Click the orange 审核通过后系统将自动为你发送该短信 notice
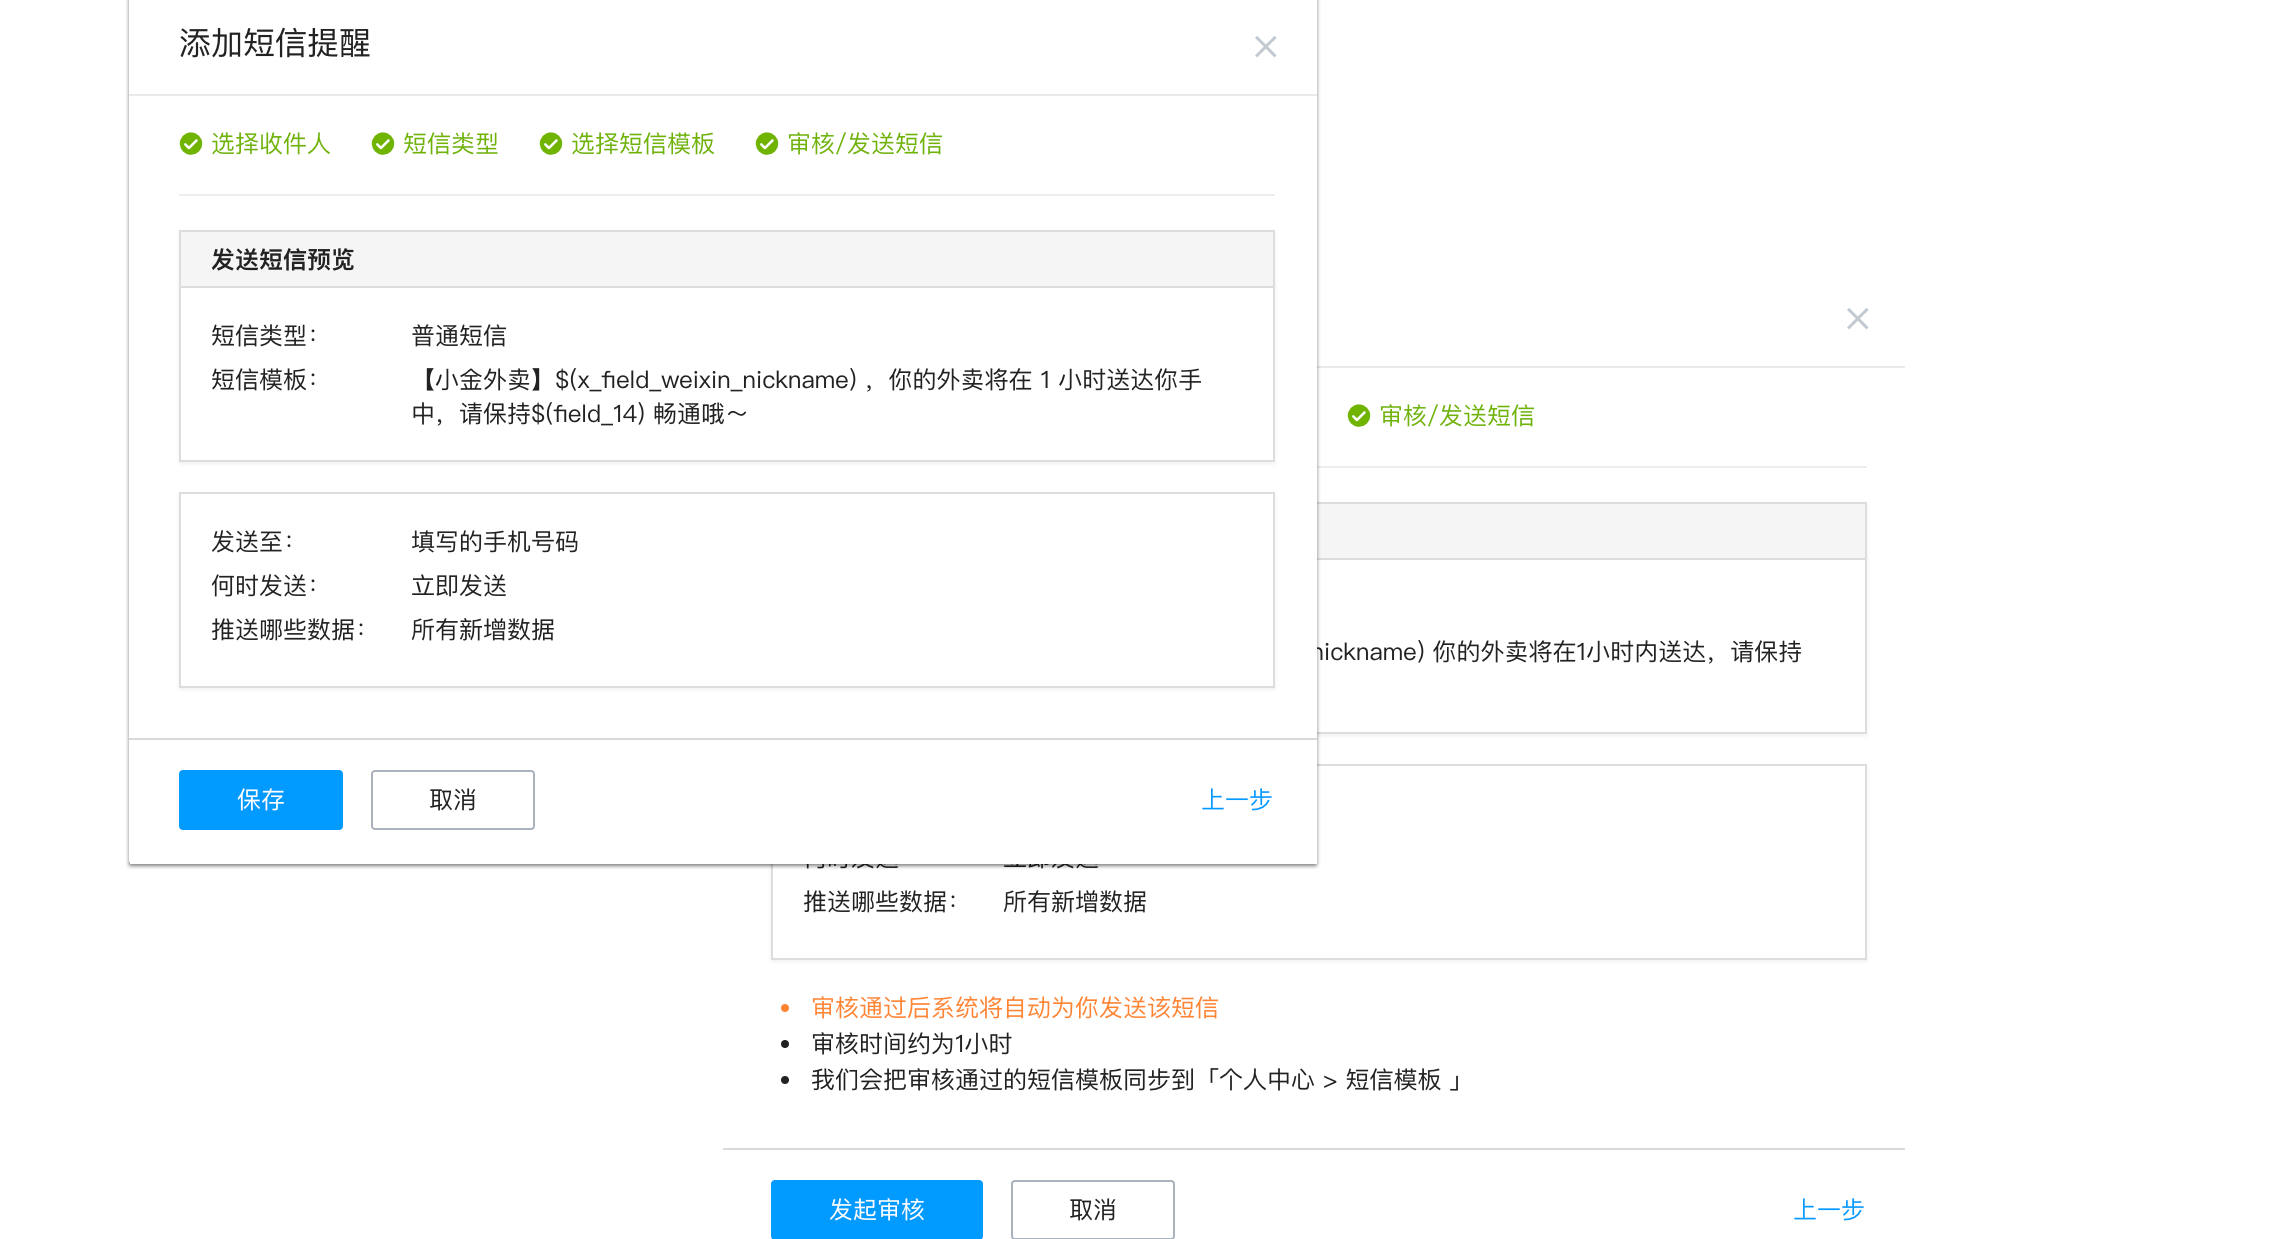Screen dimensions: 2296x1239 (x=1015, y=1008)
